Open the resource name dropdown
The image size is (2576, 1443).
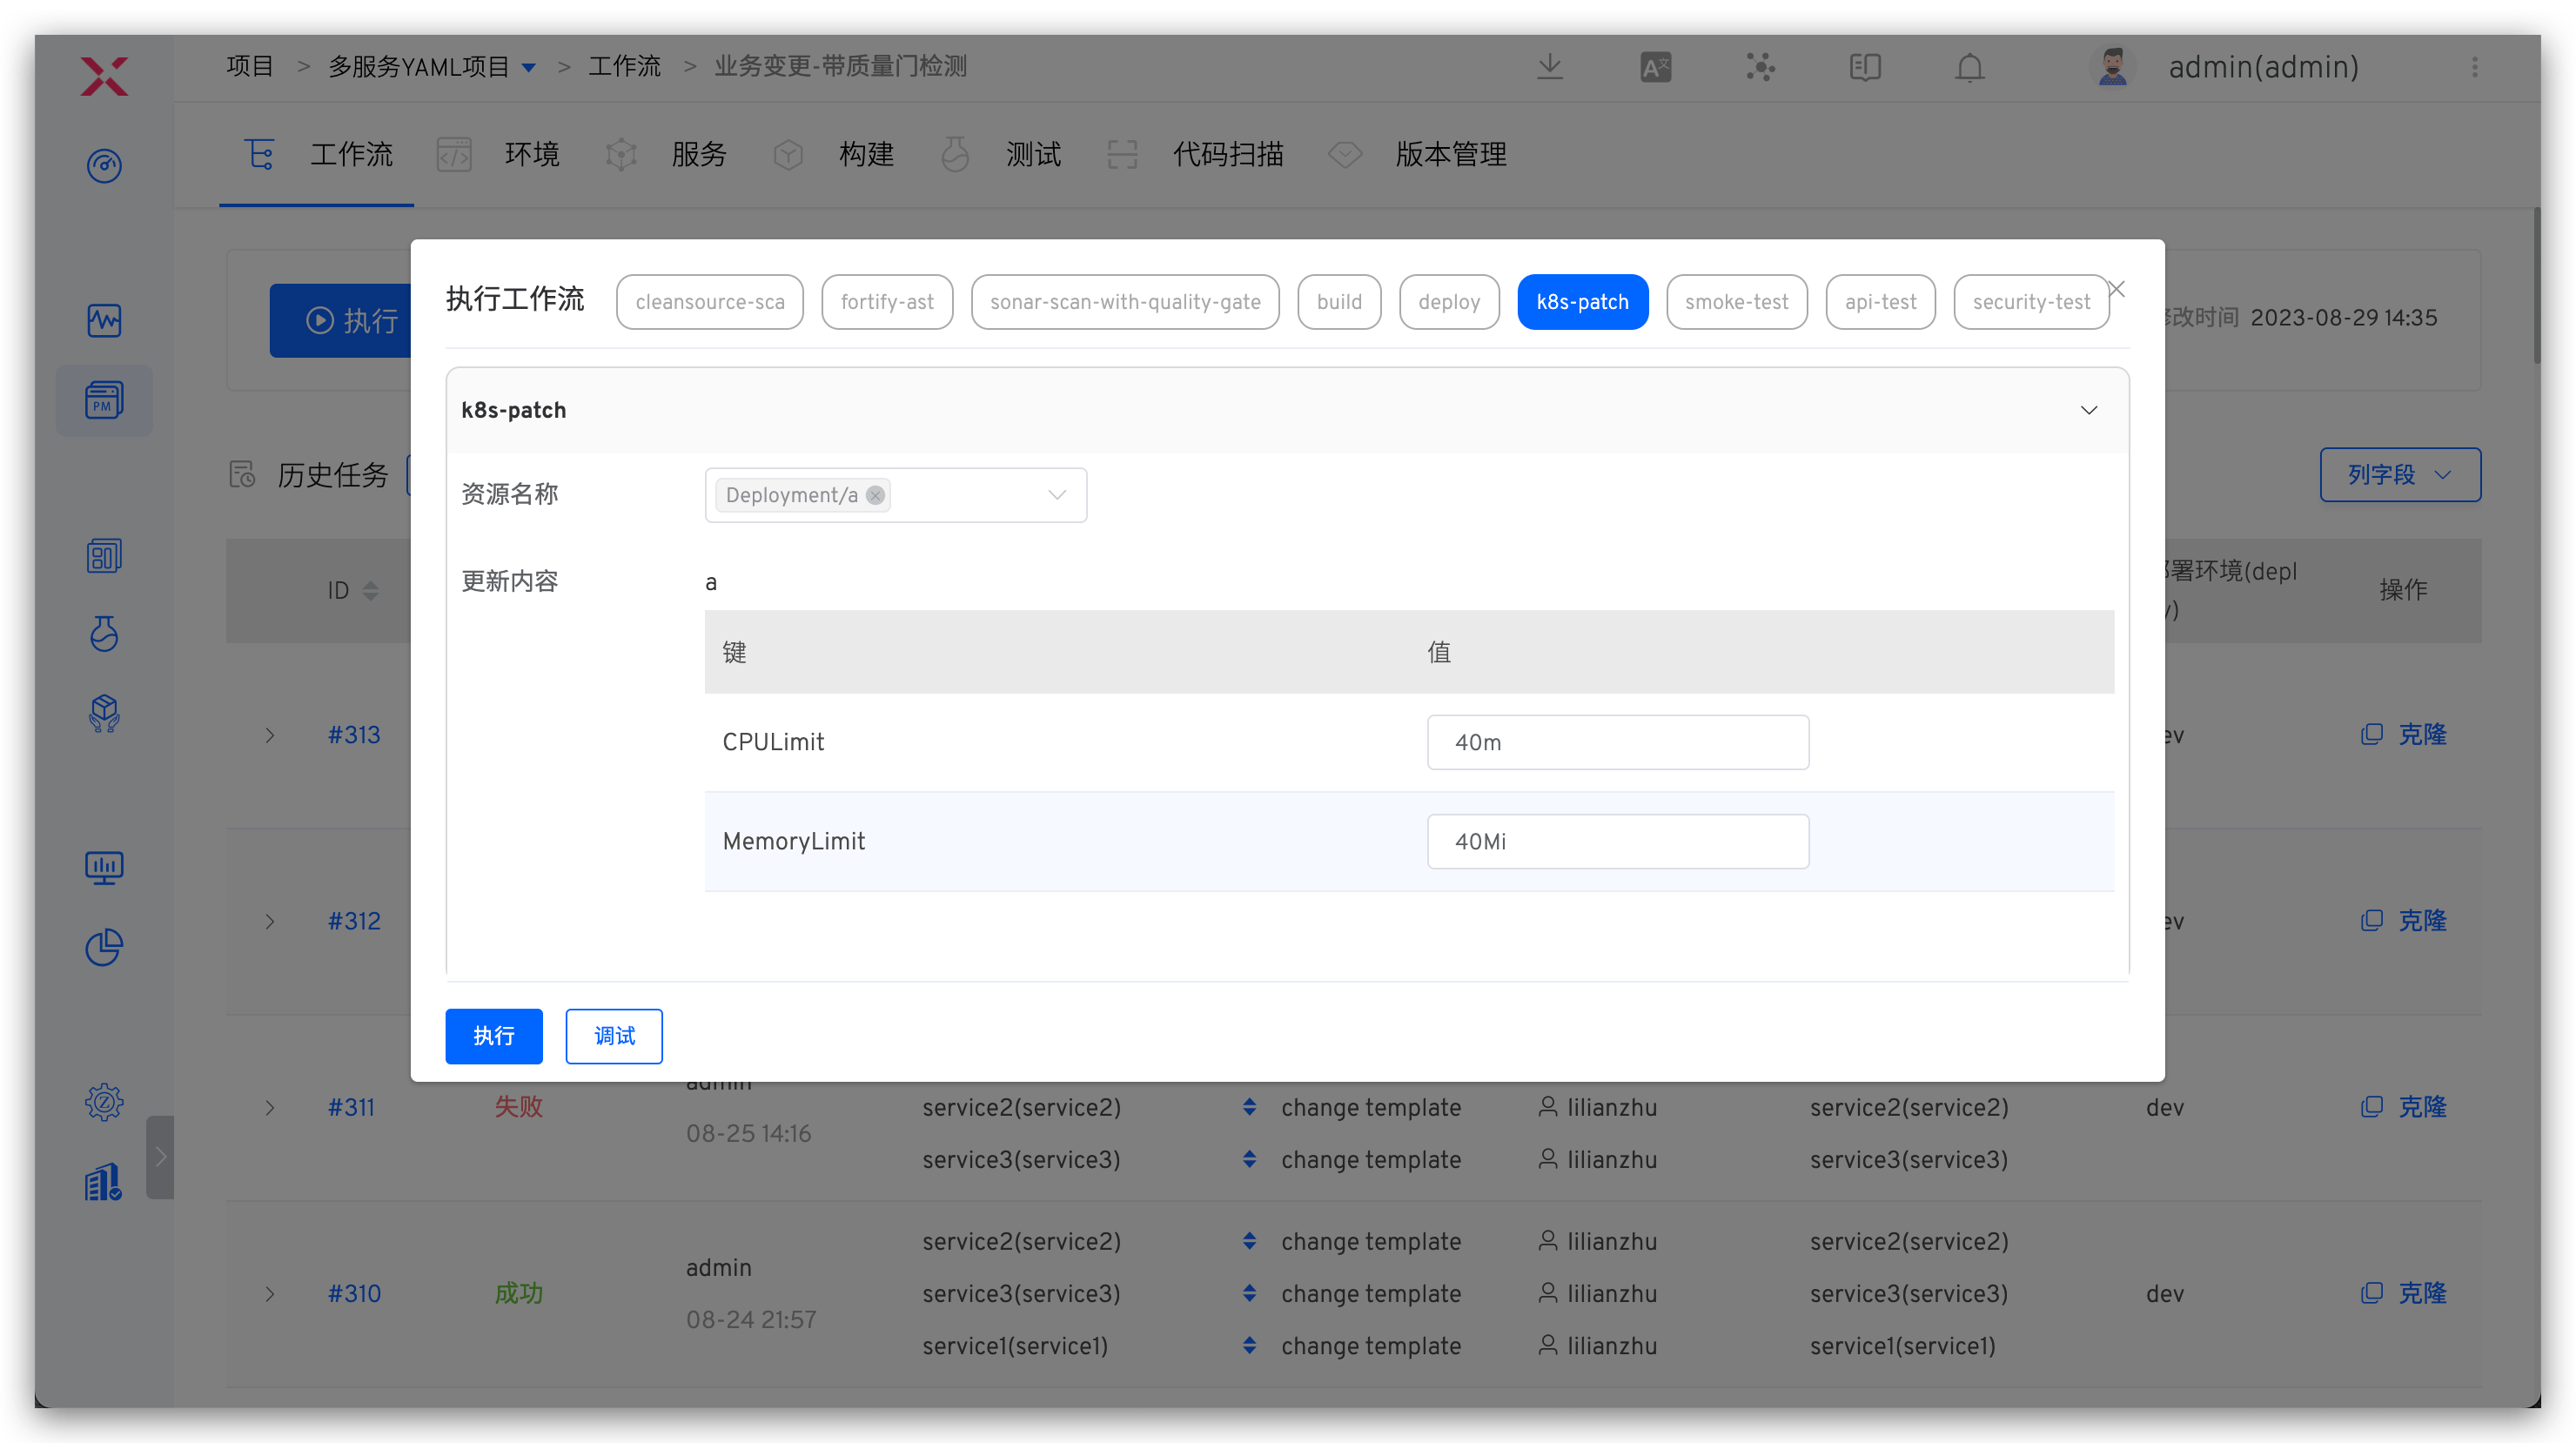(x=1056, y=496)
